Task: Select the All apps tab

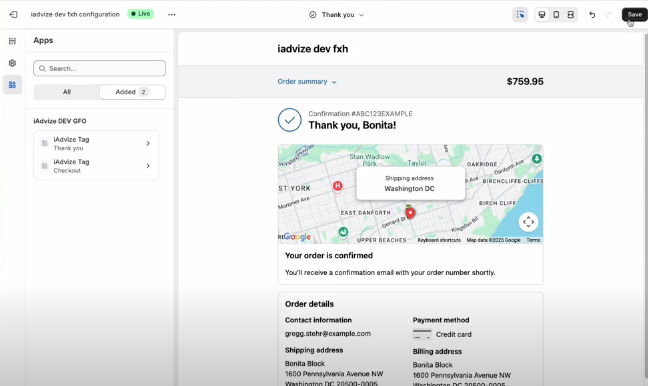Action: click(x=67, y=92)
